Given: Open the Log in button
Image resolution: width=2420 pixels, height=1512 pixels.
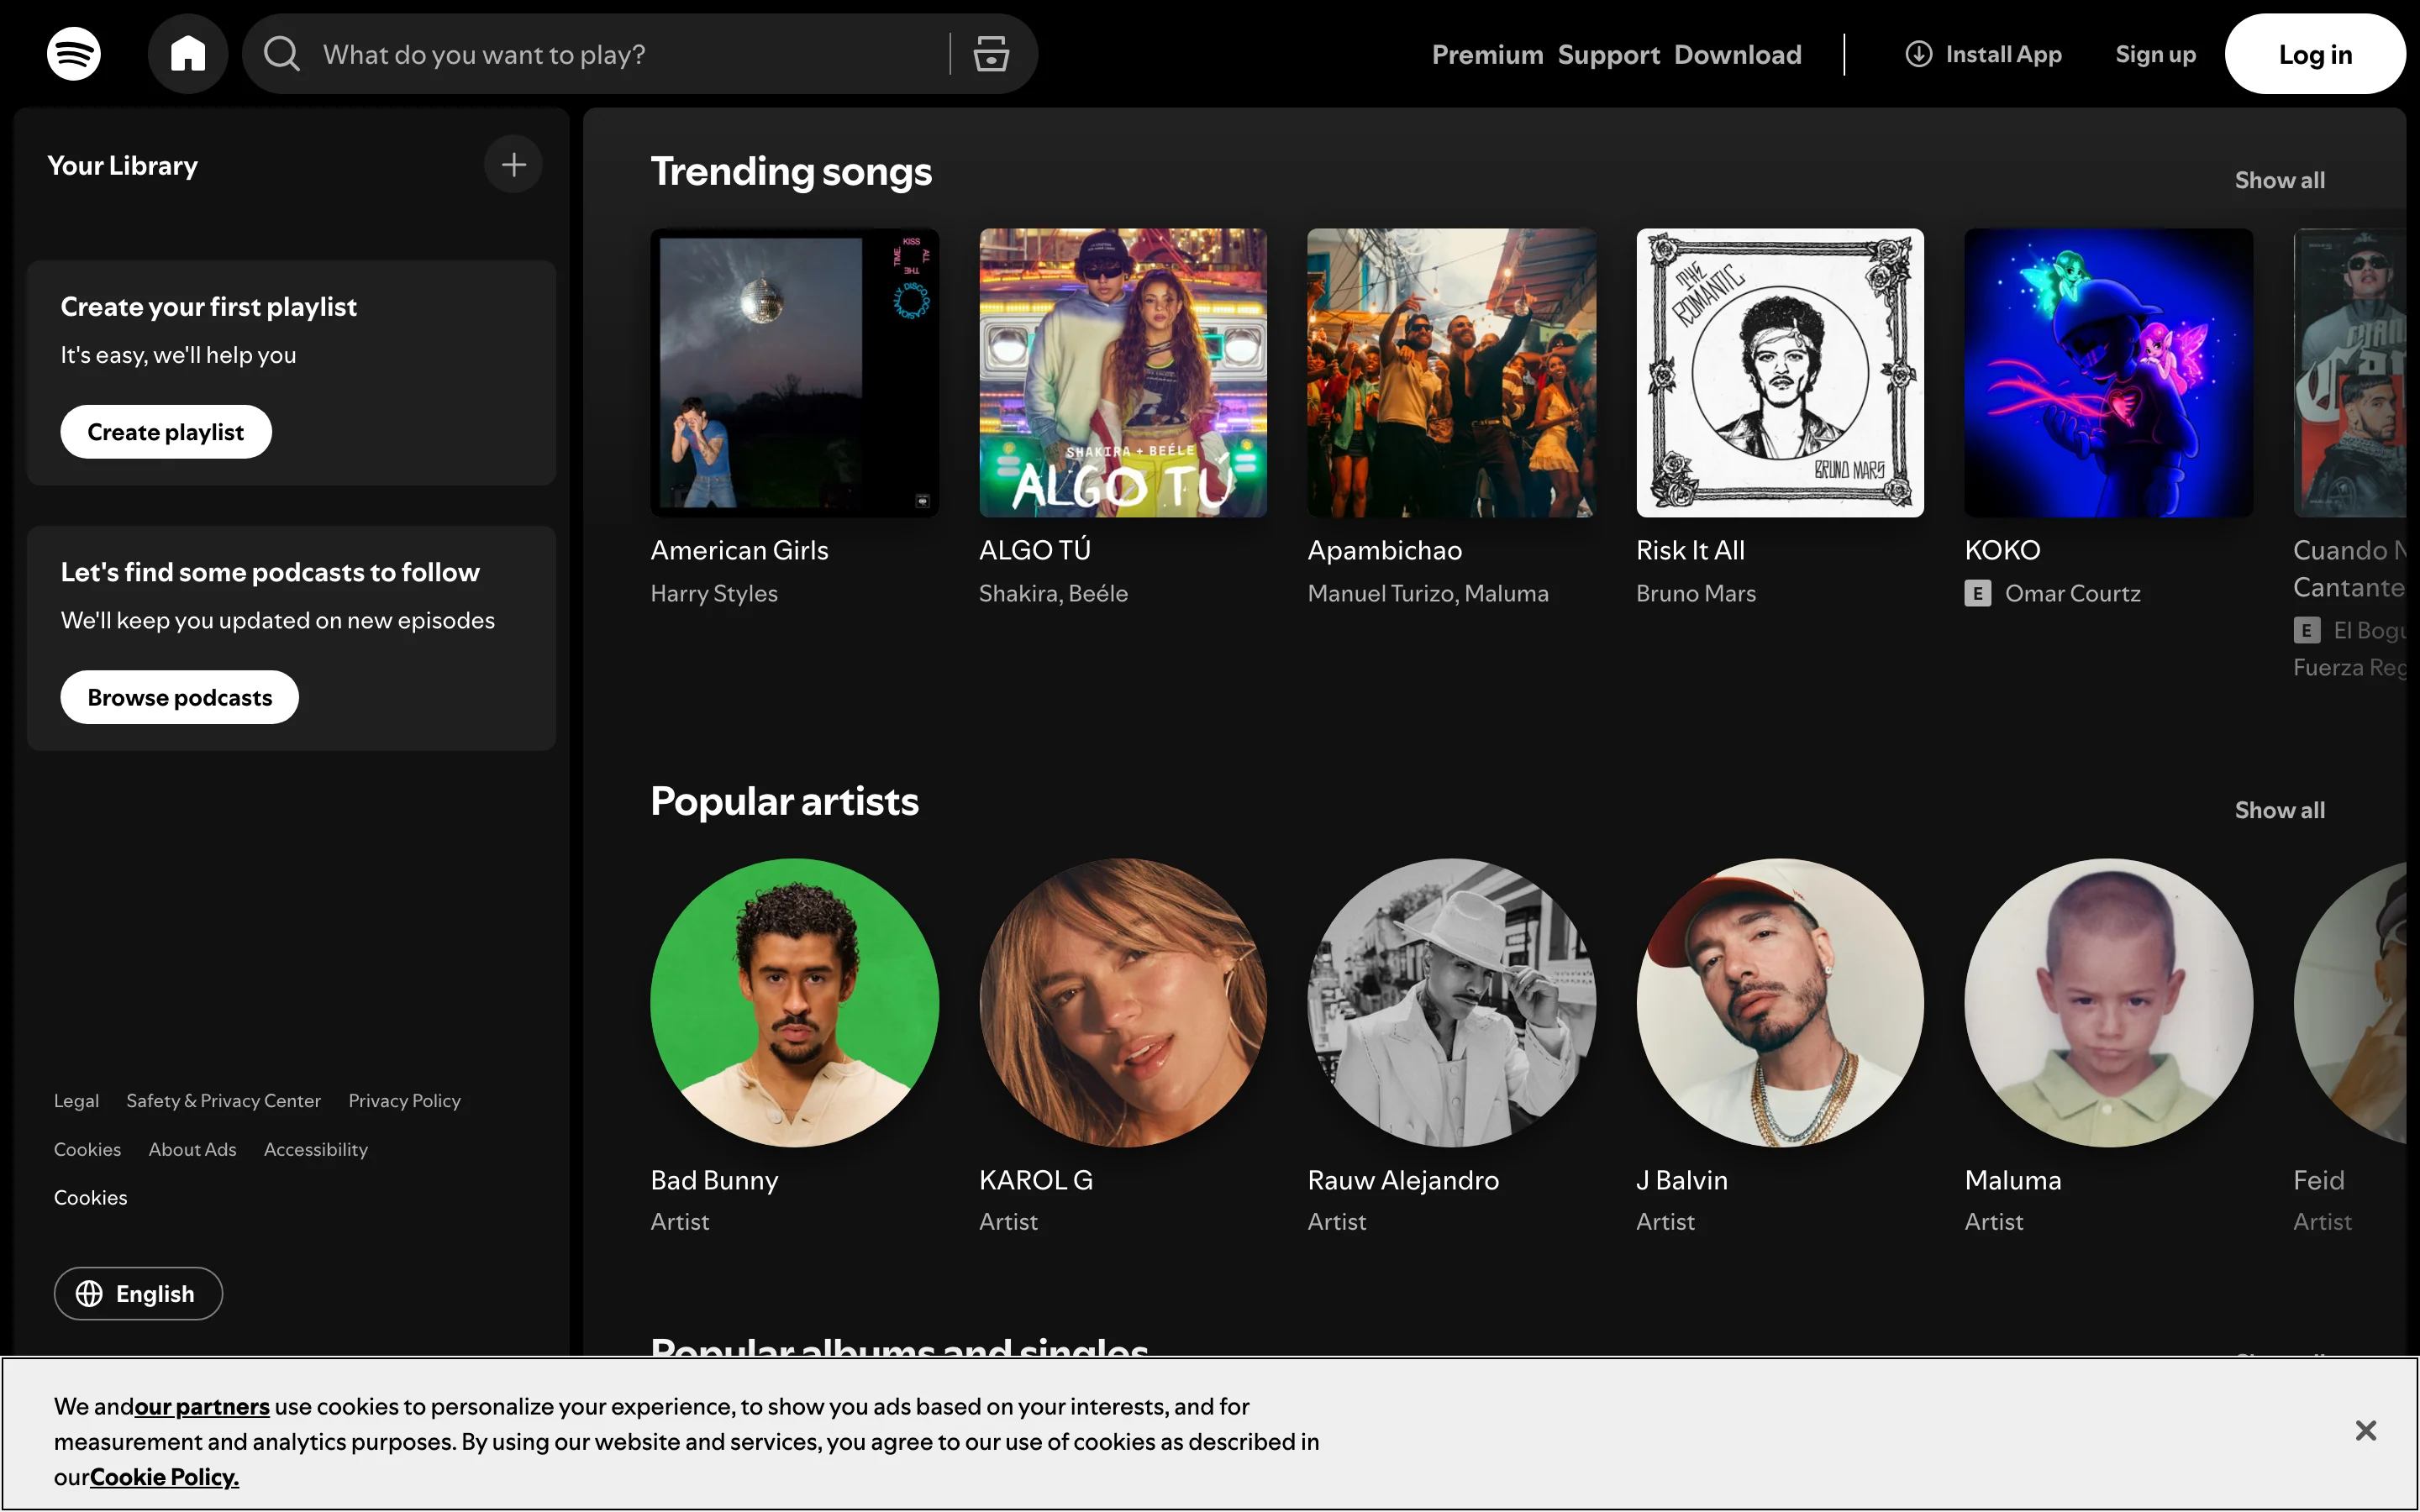Looking at the screenshot, I should click(2315, 53).
